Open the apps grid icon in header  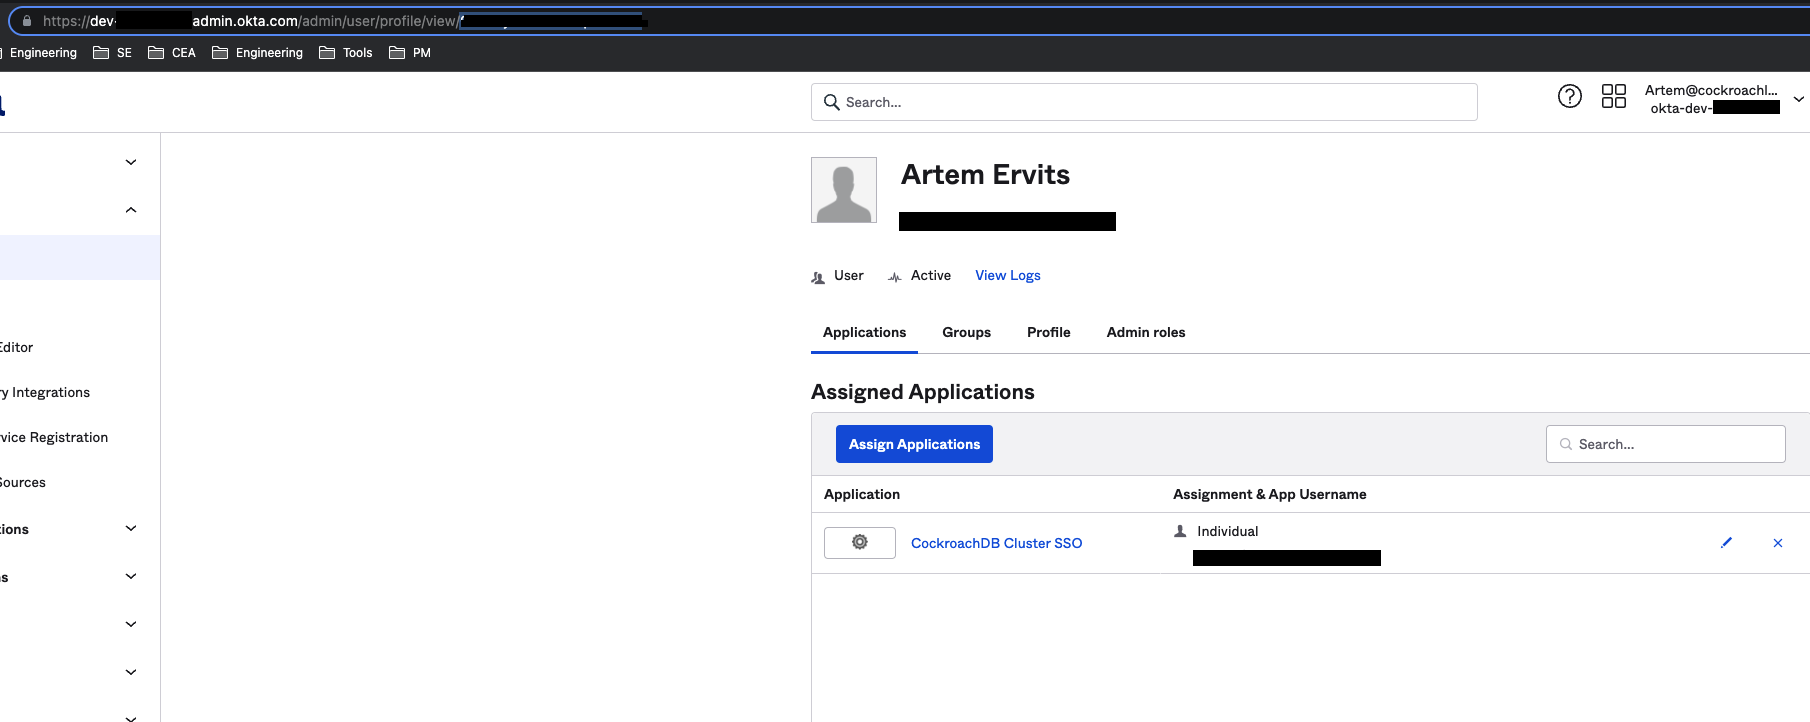[x=1614, y=96]
